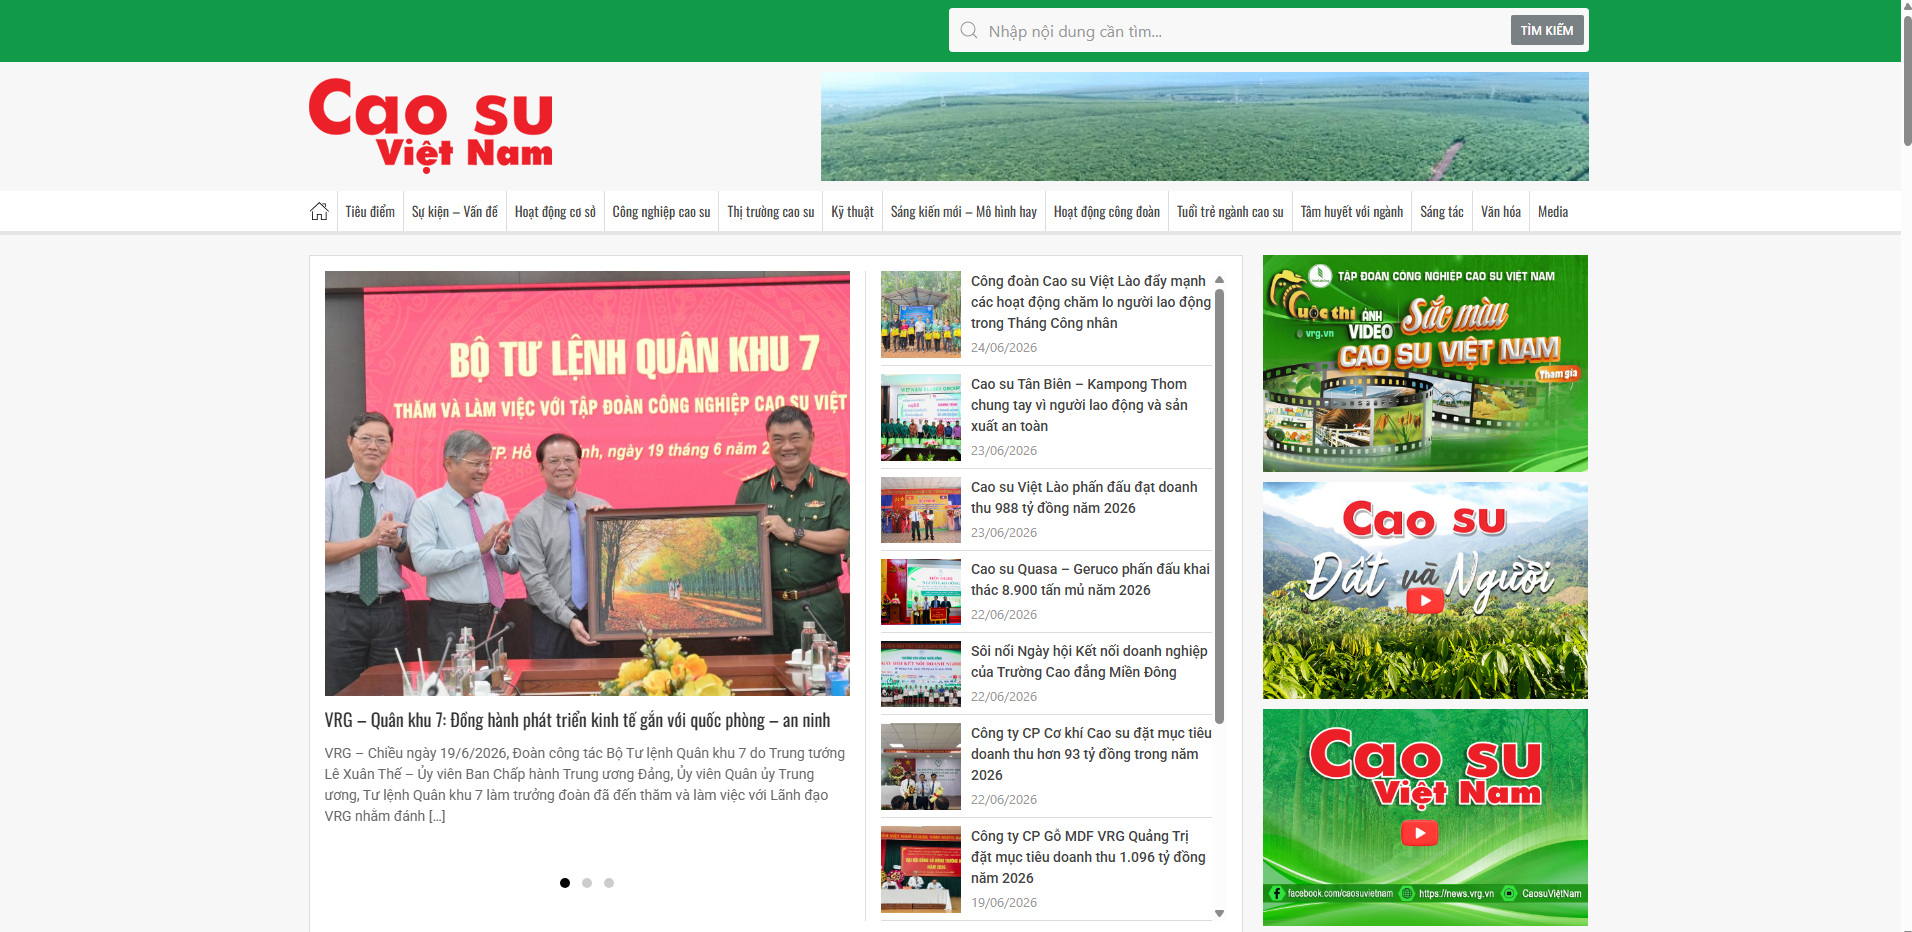
Task: Open the Kỹ thuật menu
Action: pyautogui.click(x=852, y=212)
